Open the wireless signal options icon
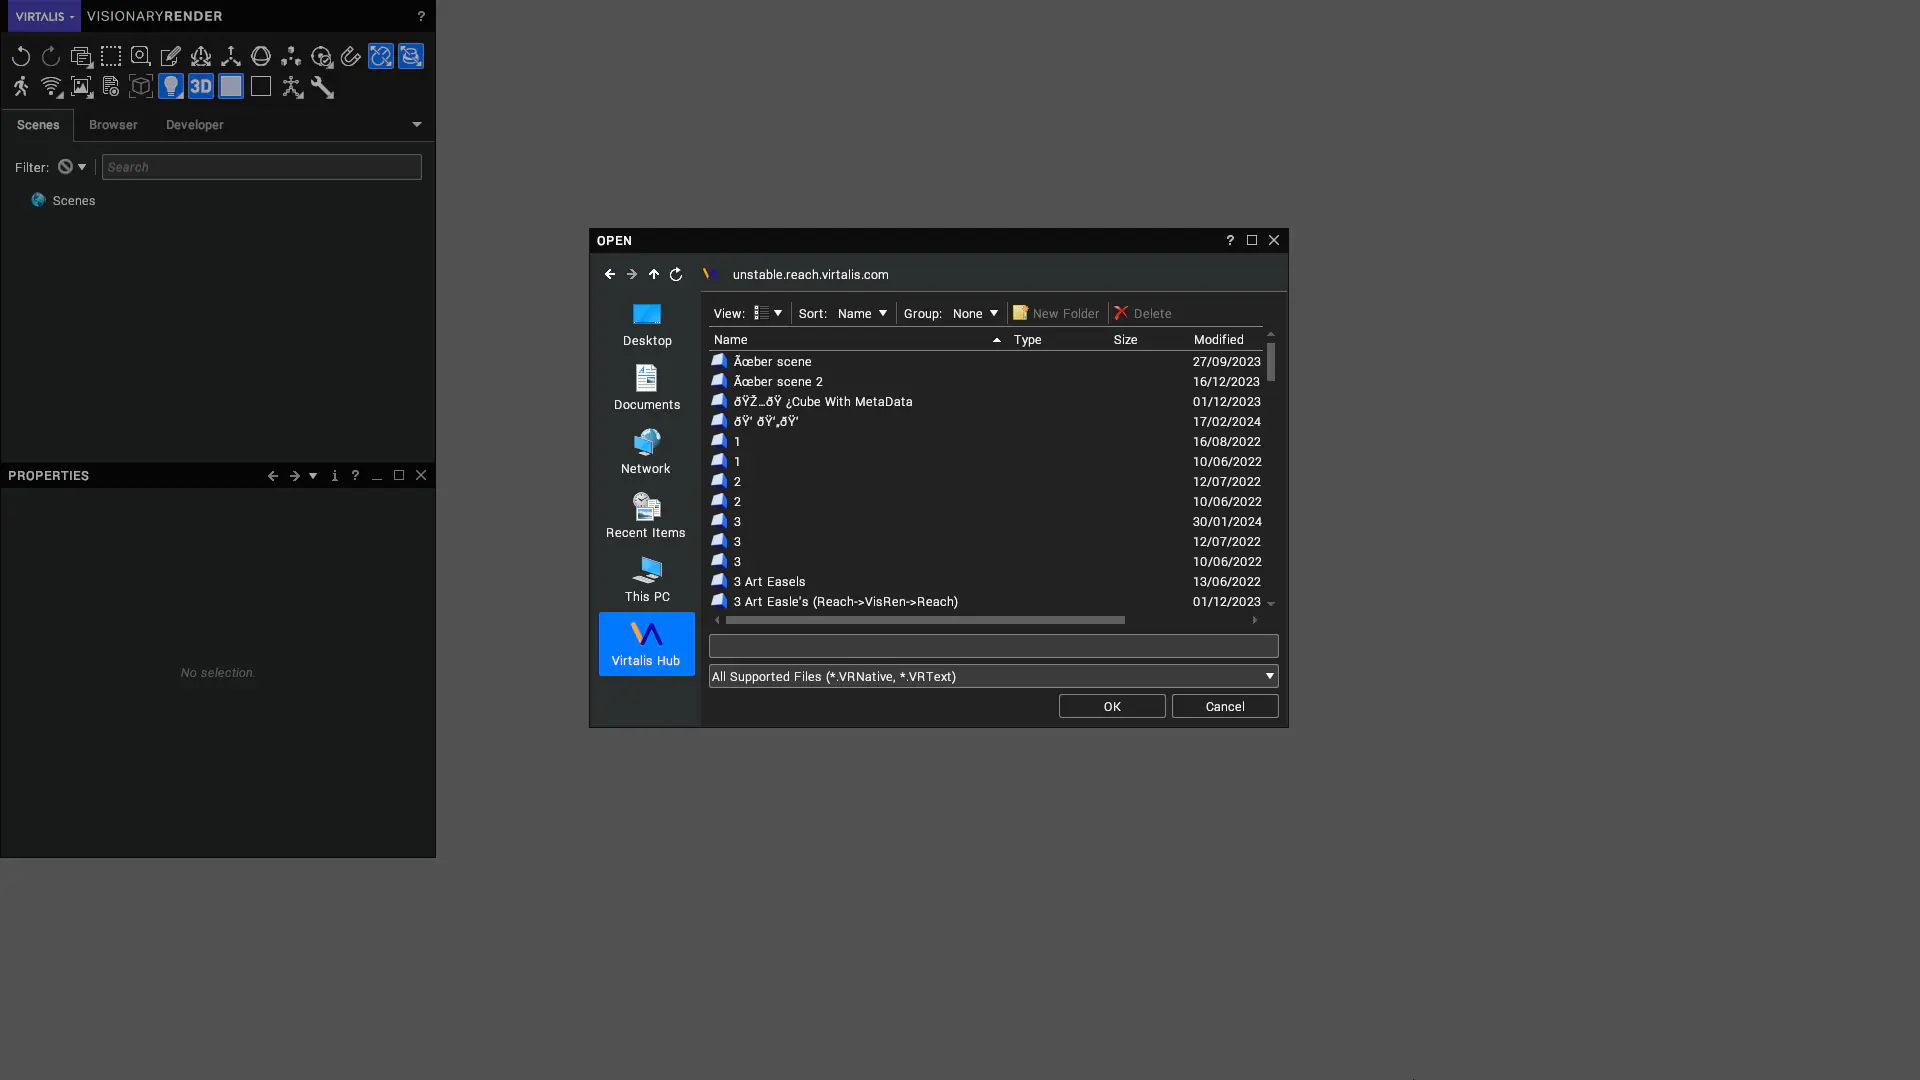1920x1080 pixels. (x=51, y=87)
